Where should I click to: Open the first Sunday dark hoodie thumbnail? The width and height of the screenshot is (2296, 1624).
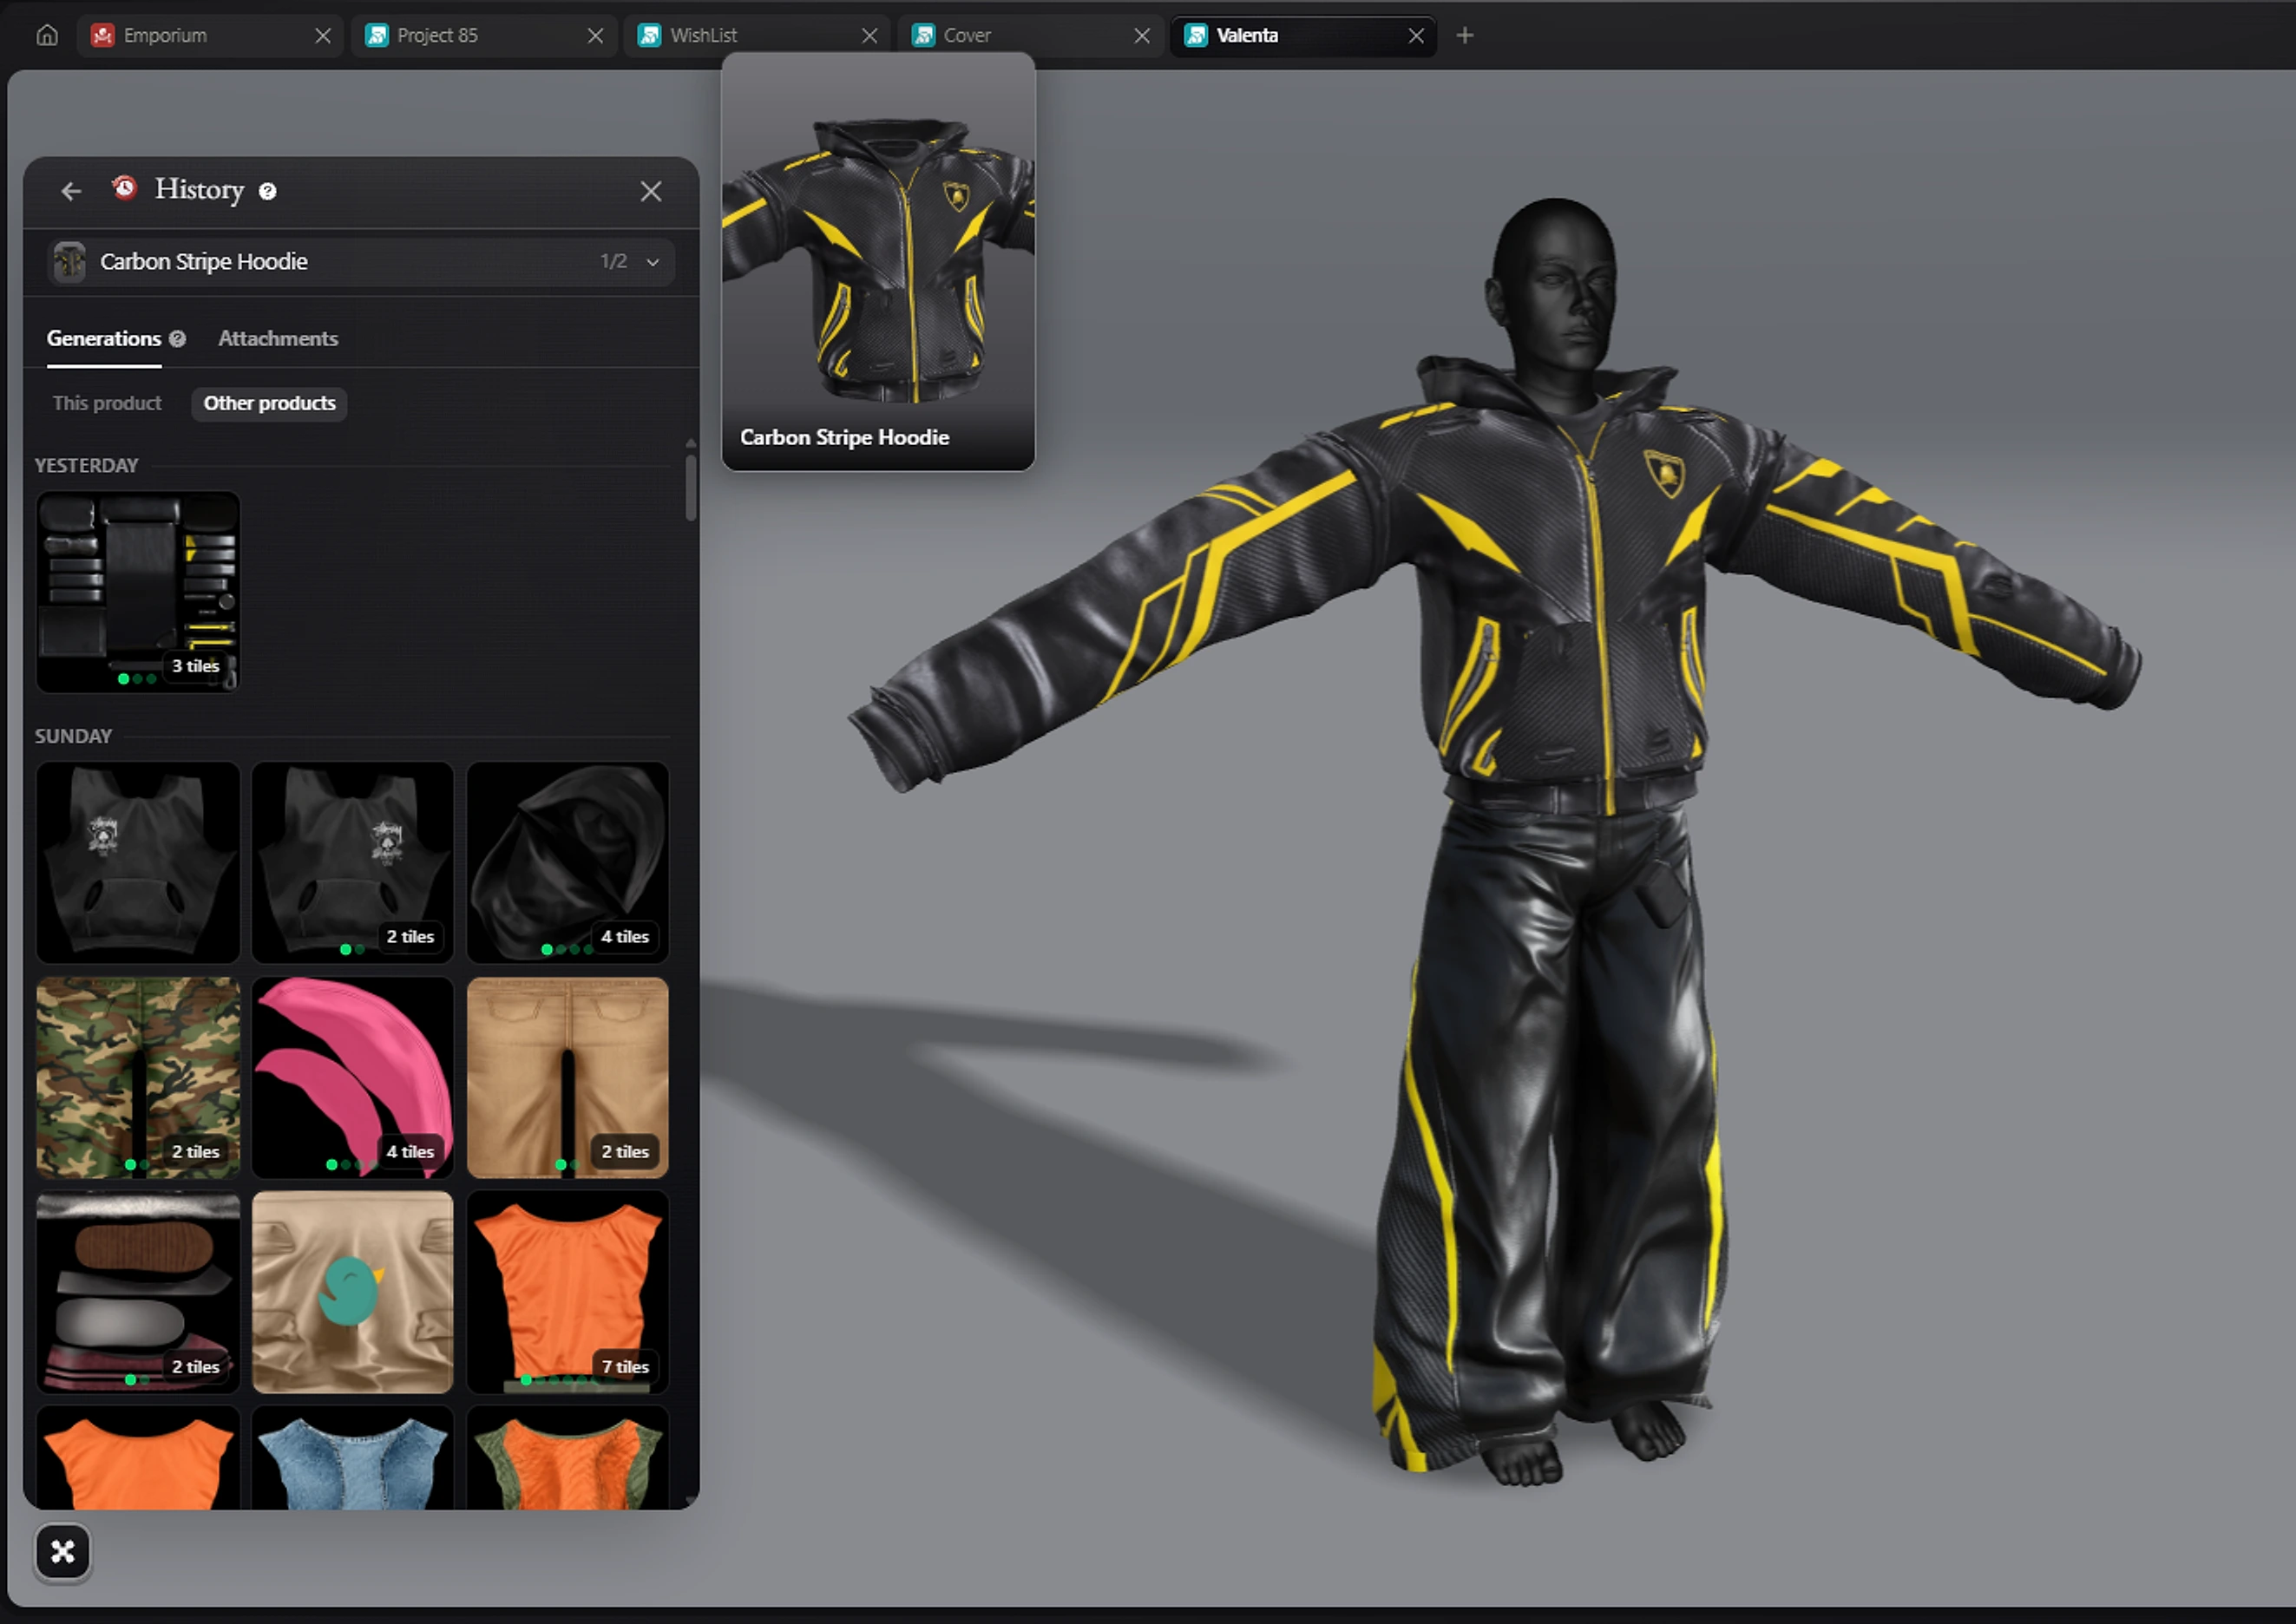click(138, 863)
